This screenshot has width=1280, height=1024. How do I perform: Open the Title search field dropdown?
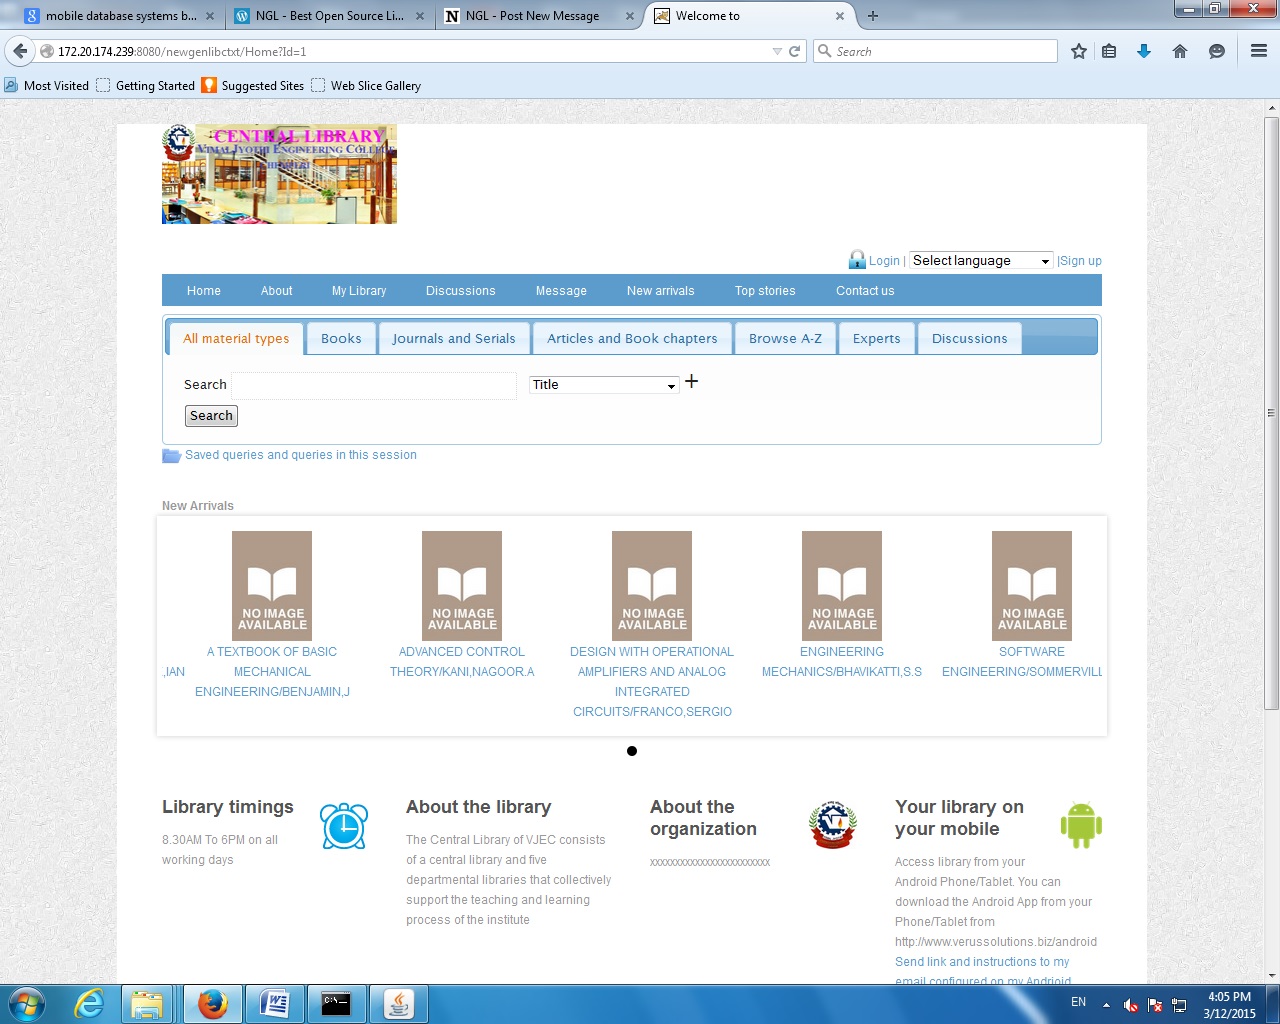tap(604, 385)
